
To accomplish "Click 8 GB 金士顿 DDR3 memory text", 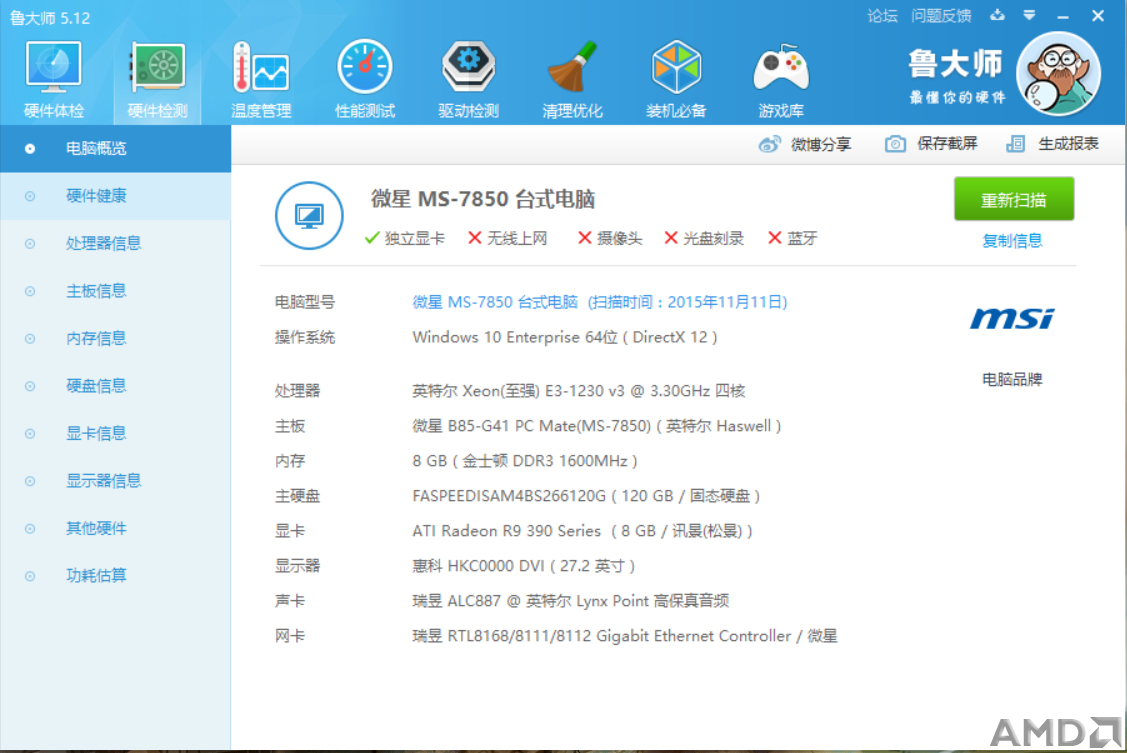I will (x=525, y=461).
